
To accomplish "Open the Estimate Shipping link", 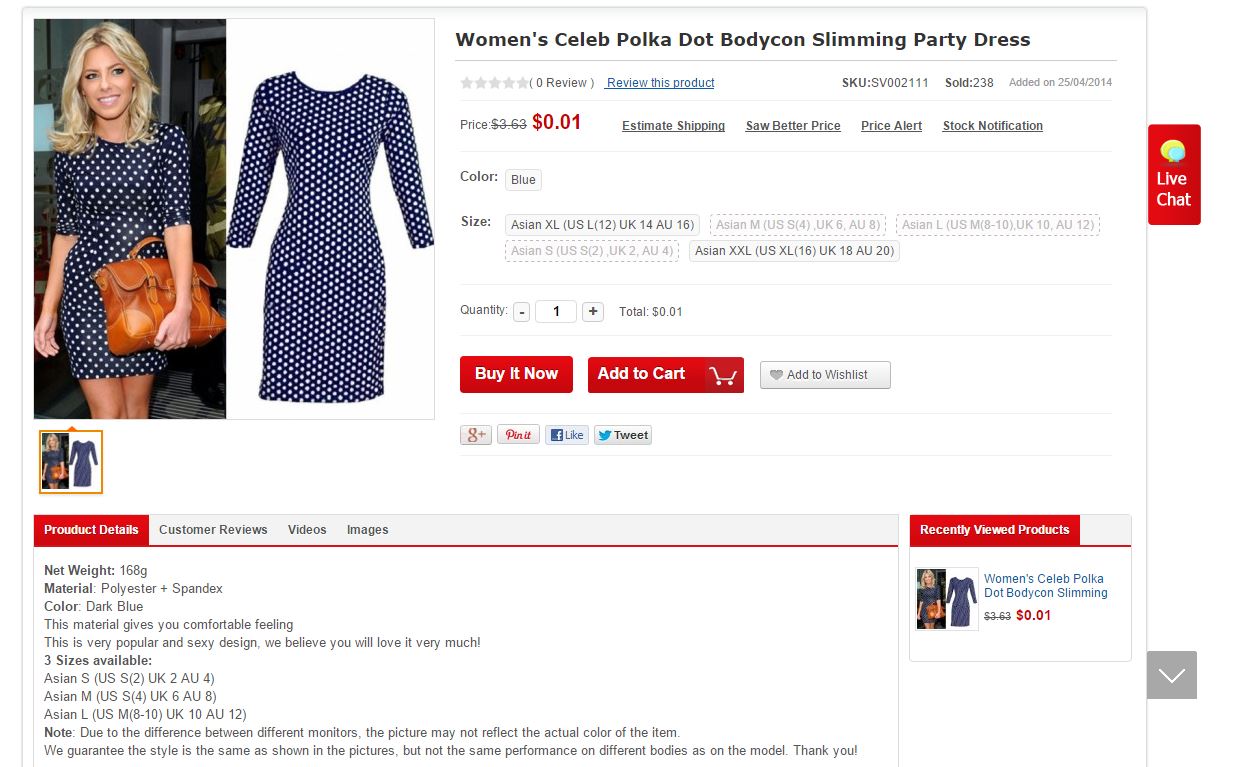I will point(673,126).
